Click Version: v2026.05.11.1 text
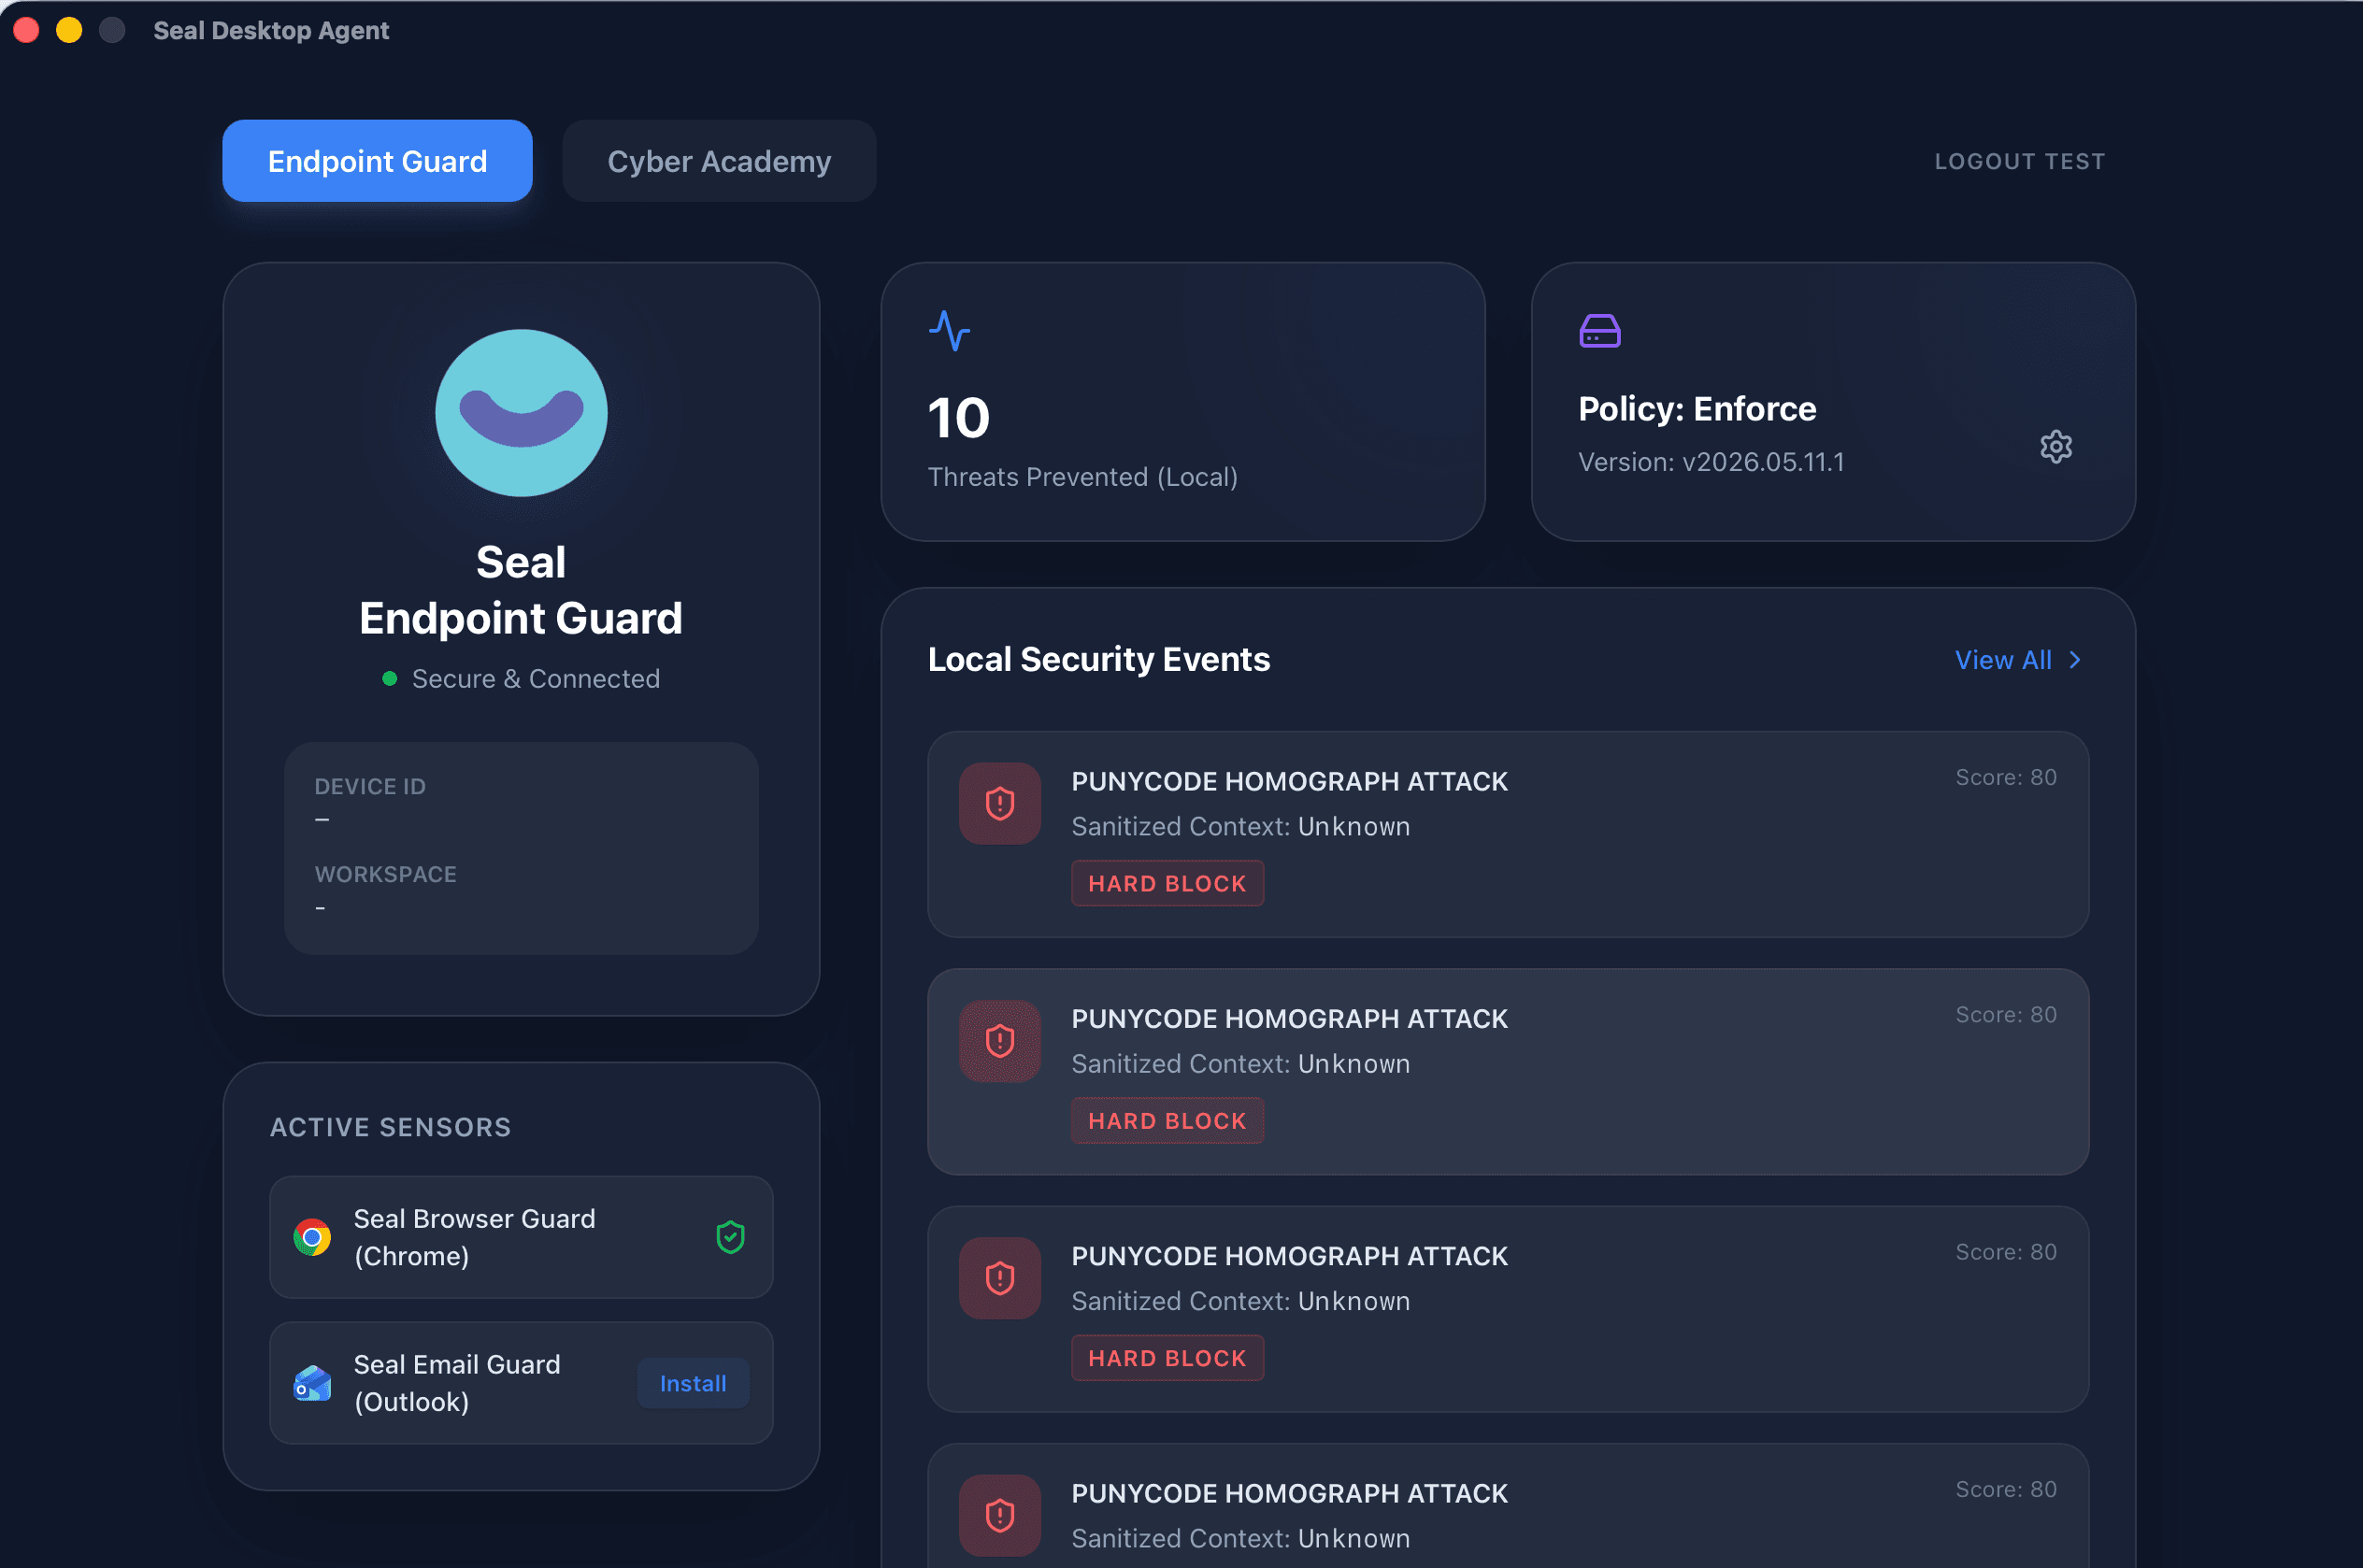 pos(1711,462)
